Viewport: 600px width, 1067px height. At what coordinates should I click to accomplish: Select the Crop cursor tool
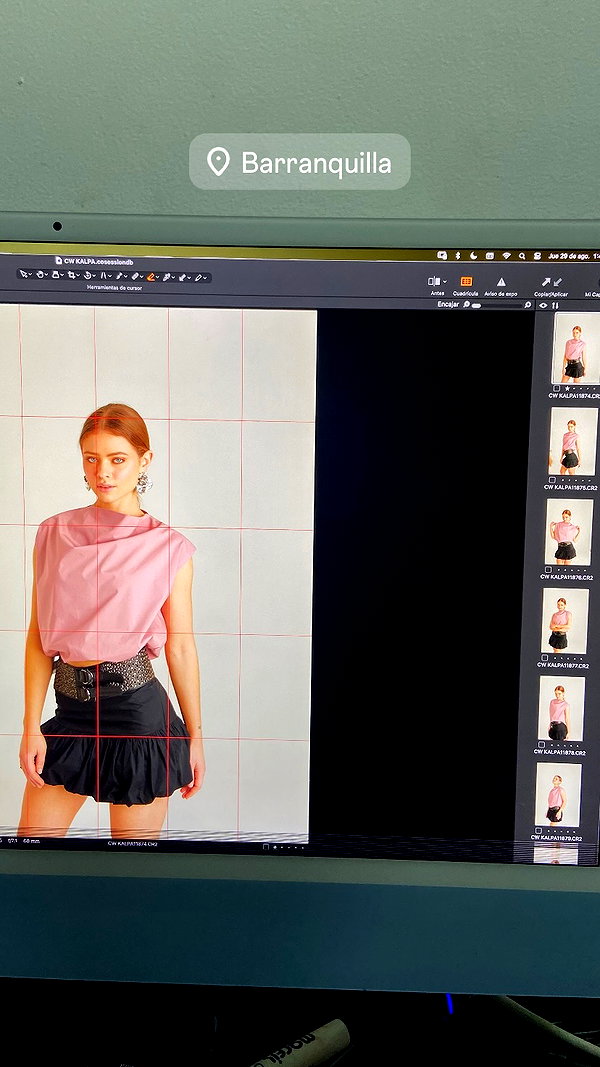[71, 274]
